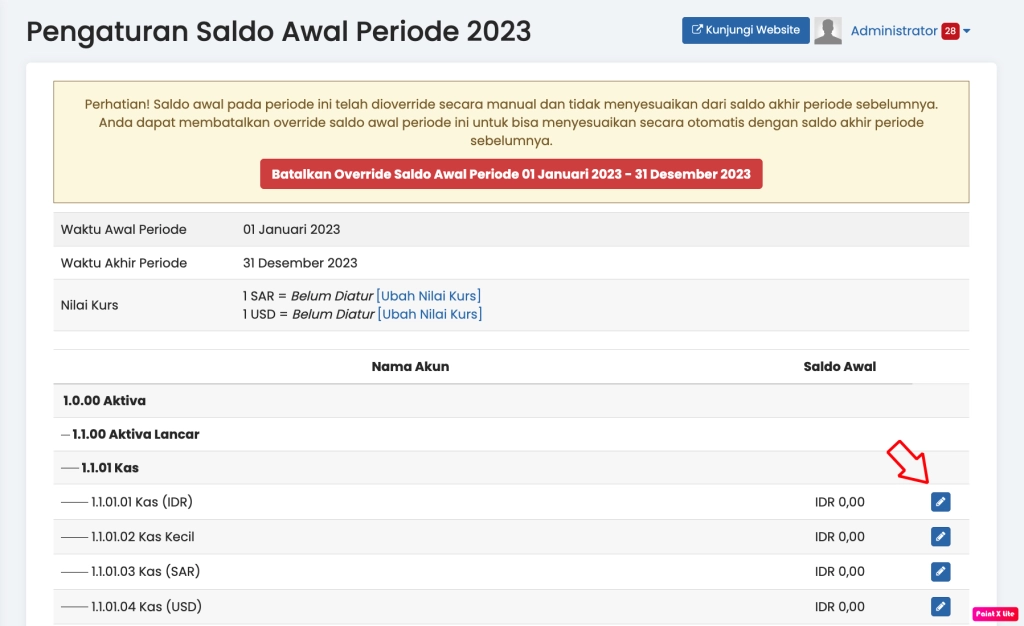Visit the website via Kunjungi Website

745,30
